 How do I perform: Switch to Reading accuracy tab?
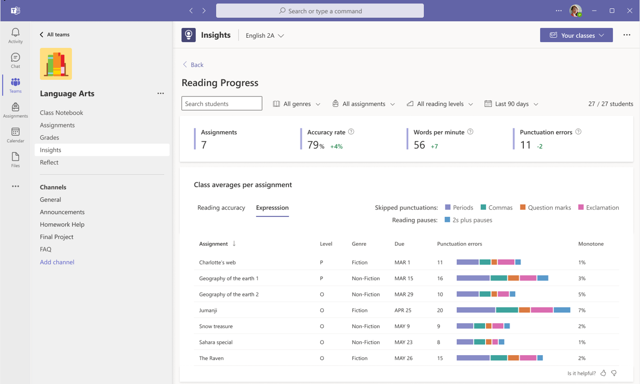click(x=221, y=208)
